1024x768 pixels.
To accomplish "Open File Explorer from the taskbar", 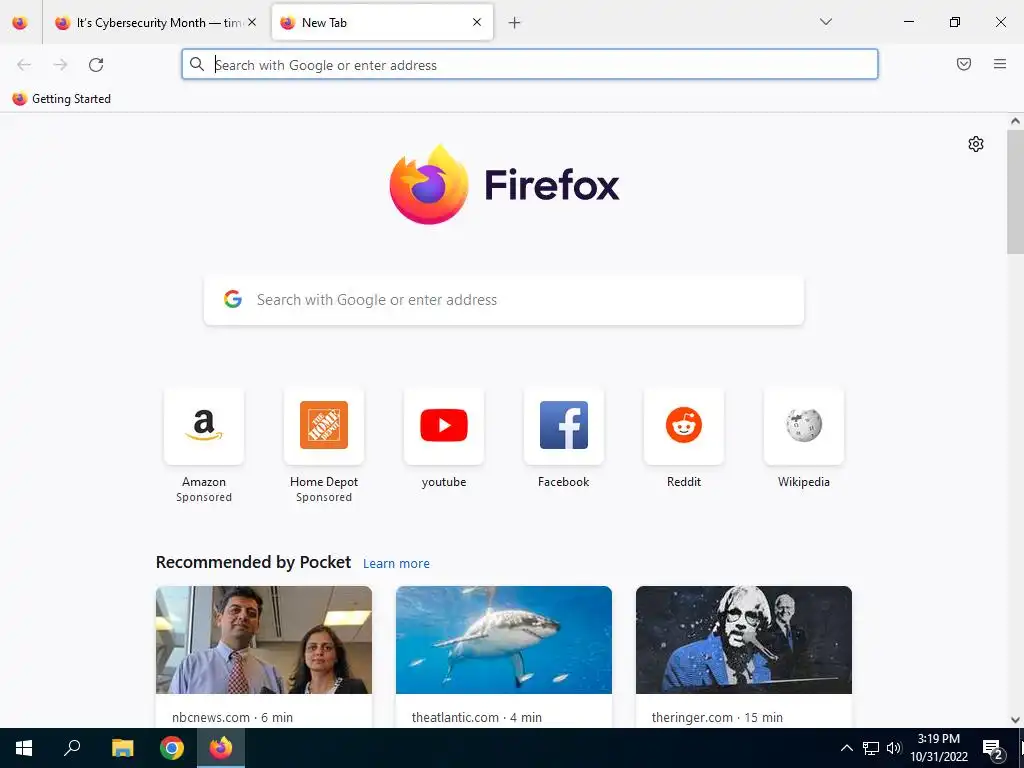I will (122, 748).
